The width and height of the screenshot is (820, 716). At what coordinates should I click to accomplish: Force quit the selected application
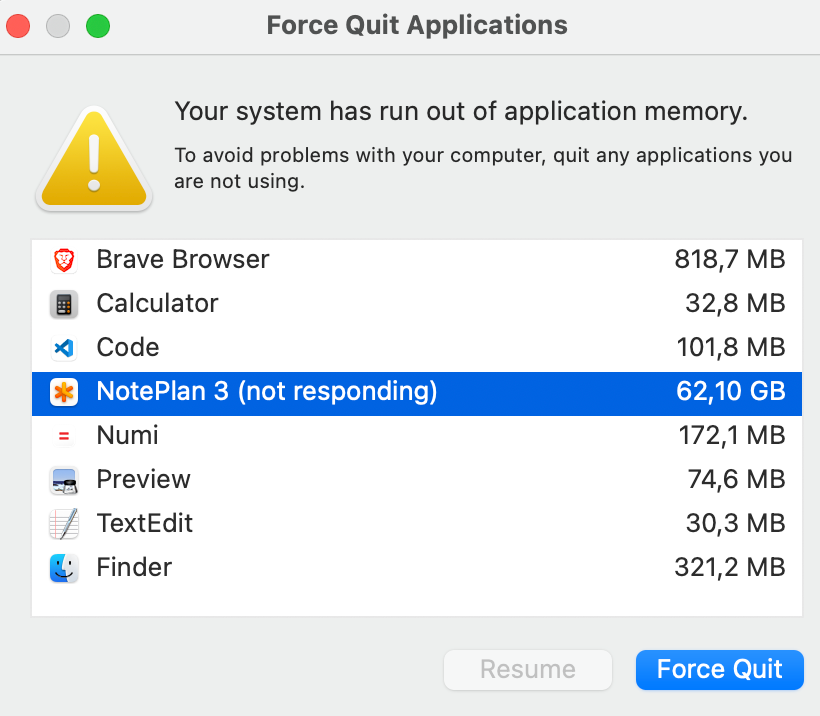coord(720,669)
